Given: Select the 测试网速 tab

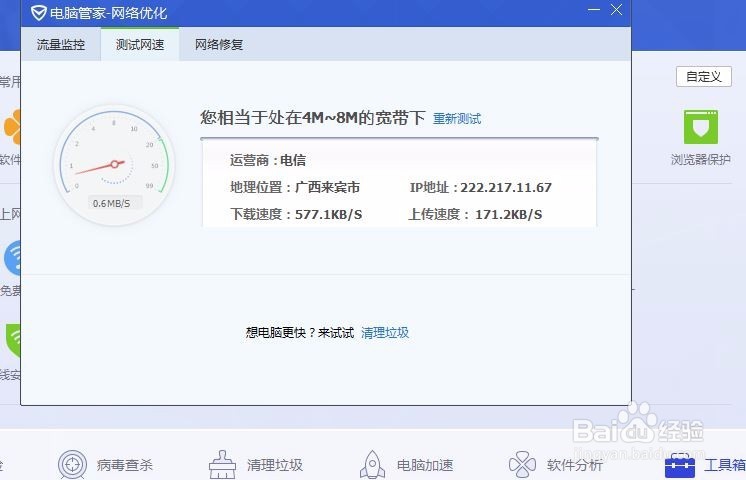Looking at the screenshot, I should (140, 44).
